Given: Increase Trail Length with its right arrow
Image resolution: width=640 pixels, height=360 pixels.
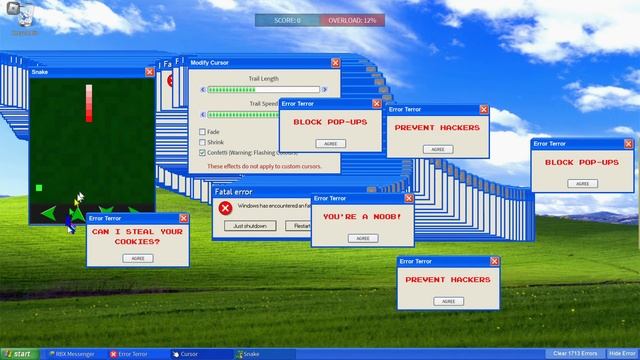Looking at the screenshot, I should (324, 89).
